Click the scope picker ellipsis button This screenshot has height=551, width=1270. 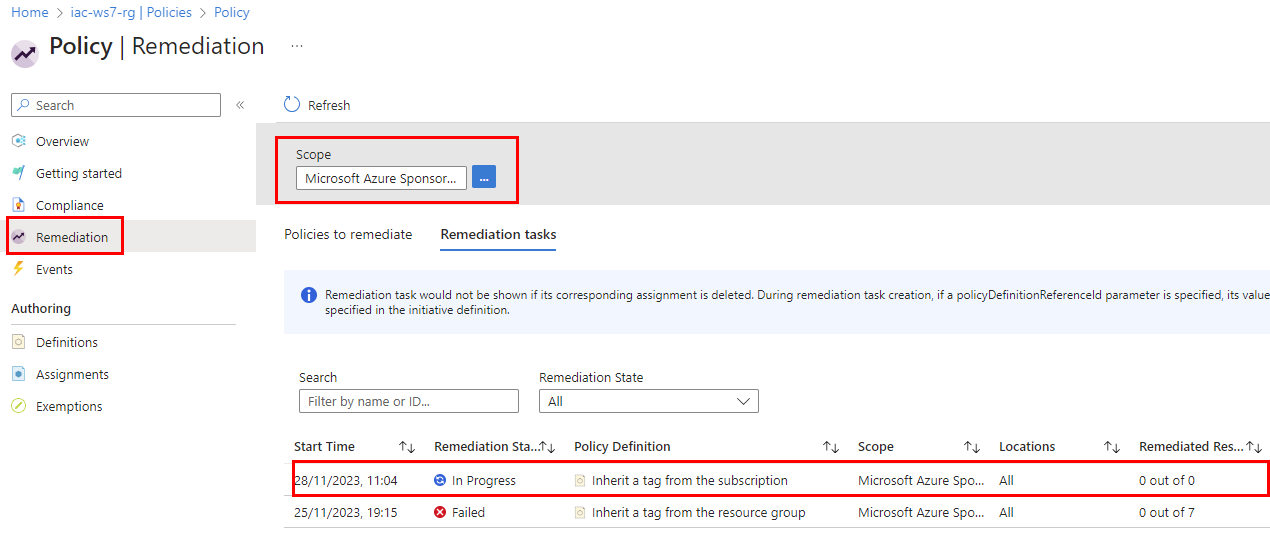click(x=484, y=178)
